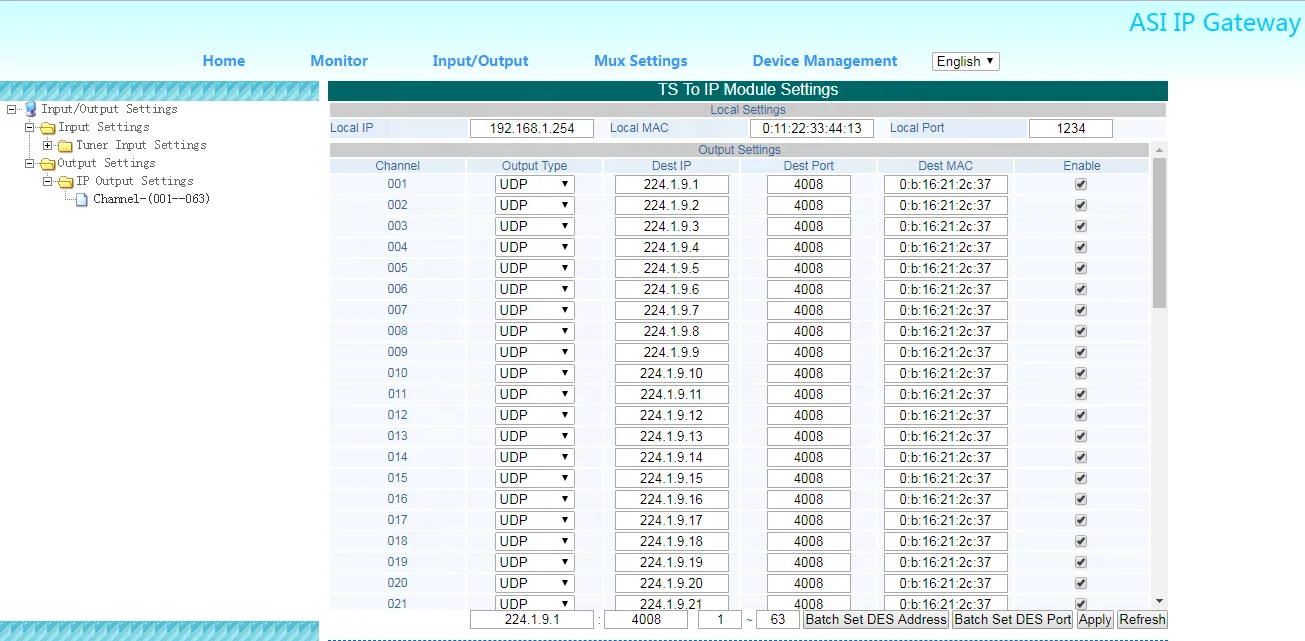Screen dimensions: 1305x641
Task: Uncheck Enable for channel 011
Action: click(1081, 394)
